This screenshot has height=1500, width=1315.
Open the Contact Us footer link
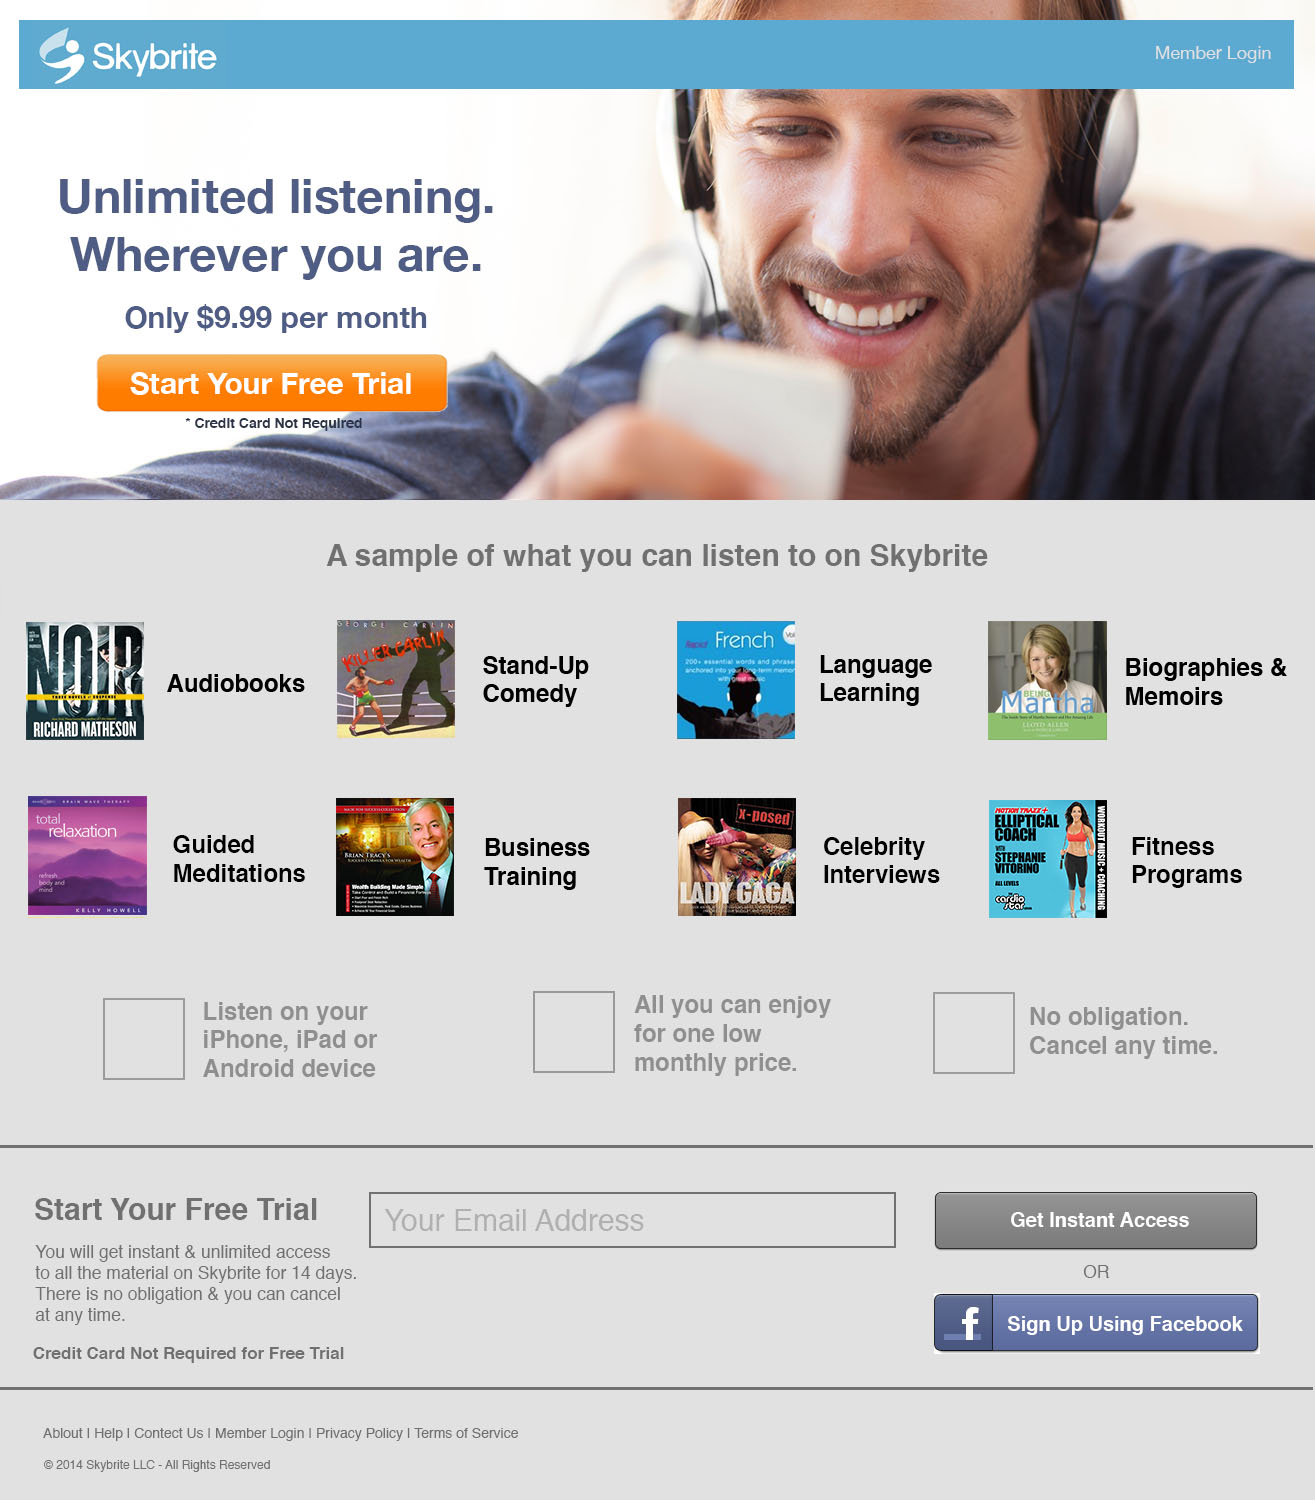168,1433
